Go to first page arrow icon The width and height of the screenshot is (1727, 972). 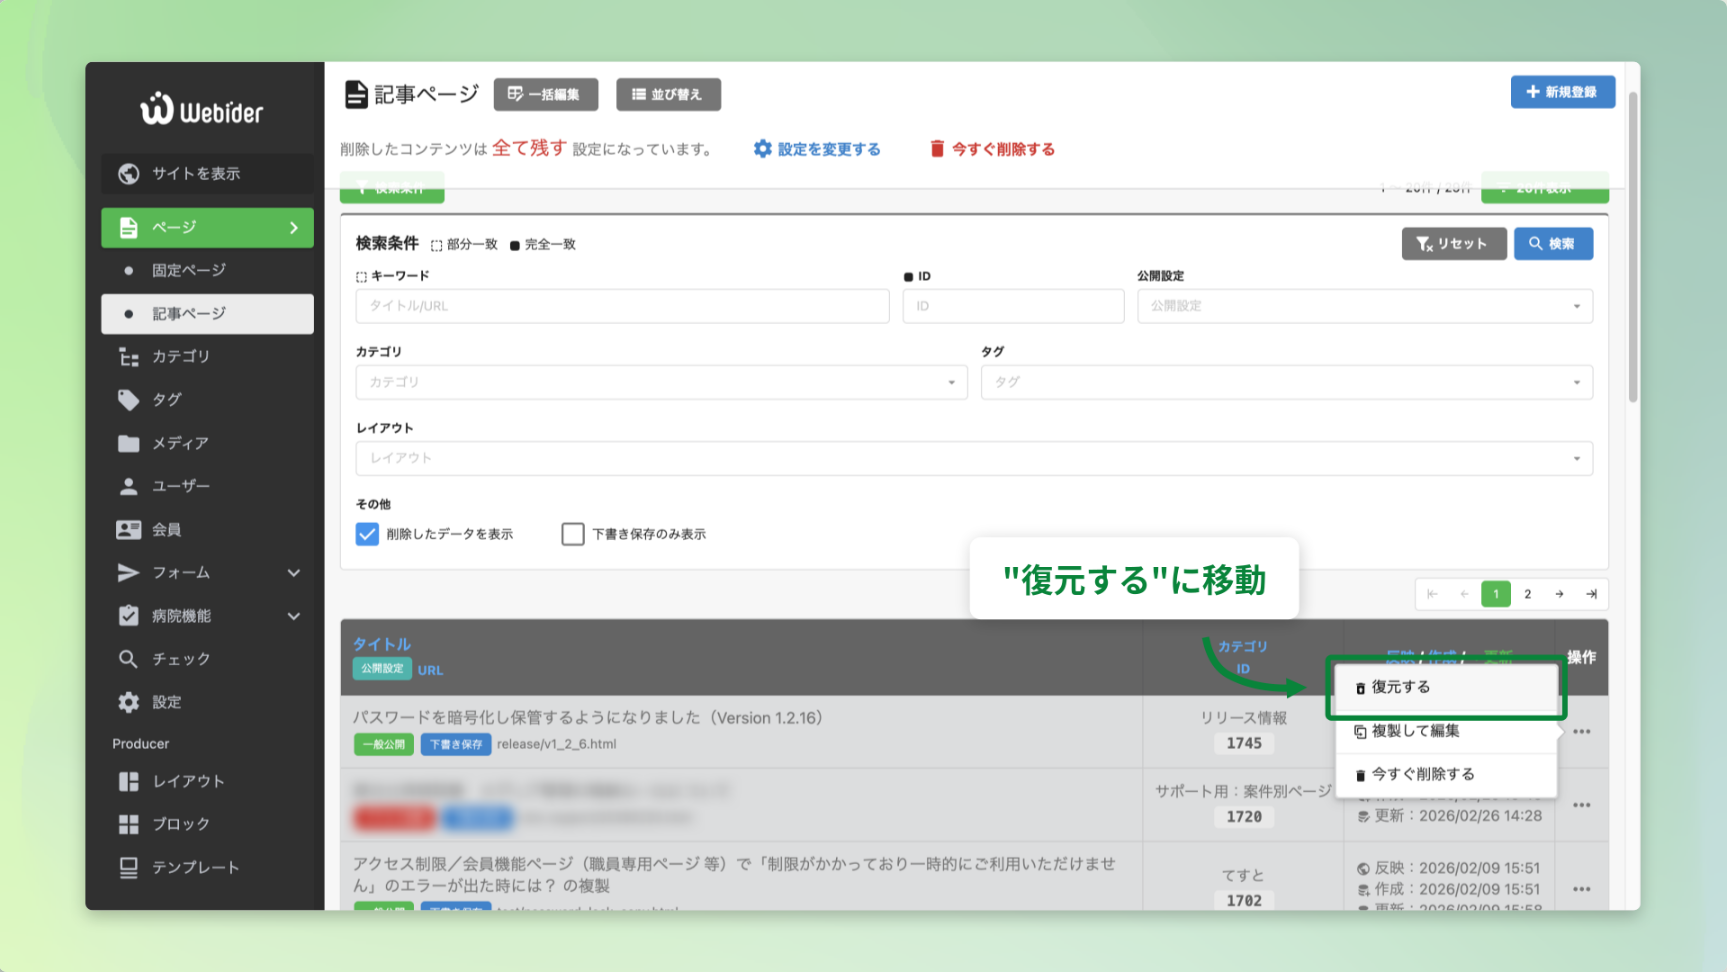(1432, 594)
